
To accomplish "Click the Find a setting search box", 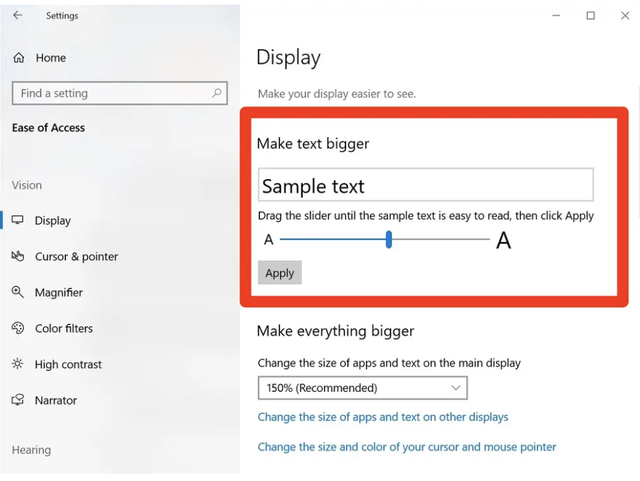I will (110, 93).
